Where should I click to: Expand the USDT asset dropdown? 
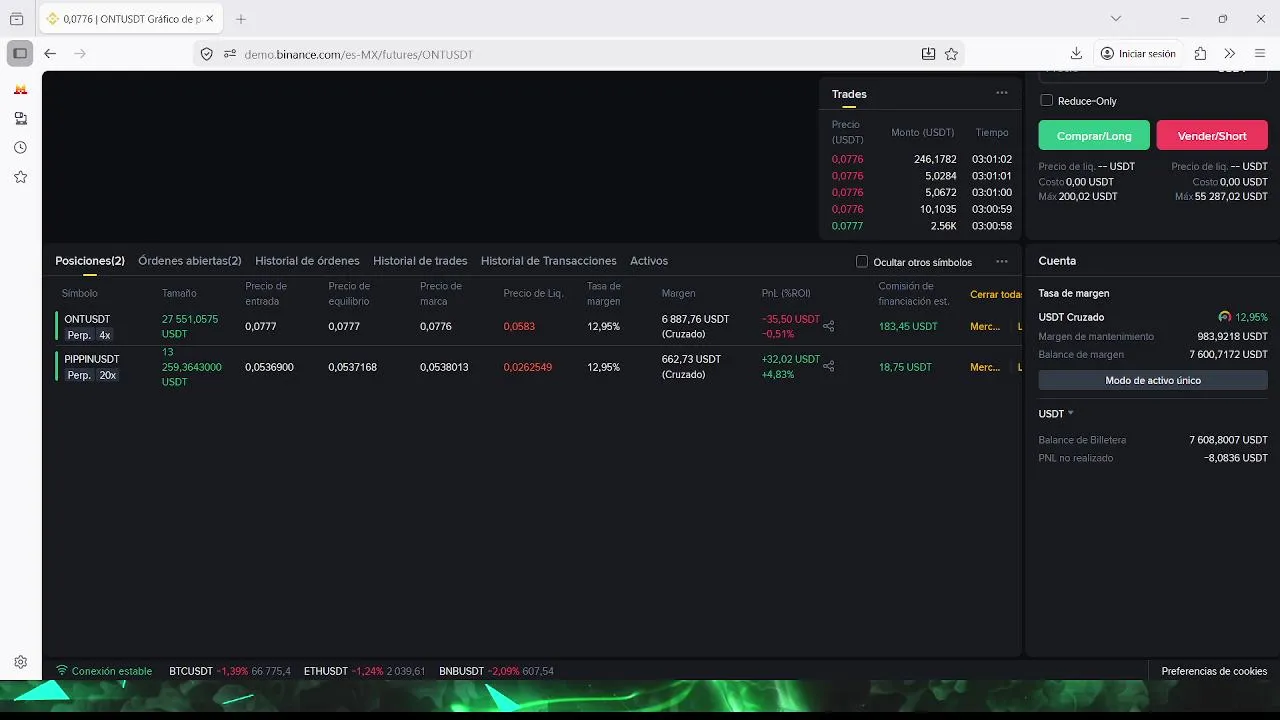(x=1056, y=413)
